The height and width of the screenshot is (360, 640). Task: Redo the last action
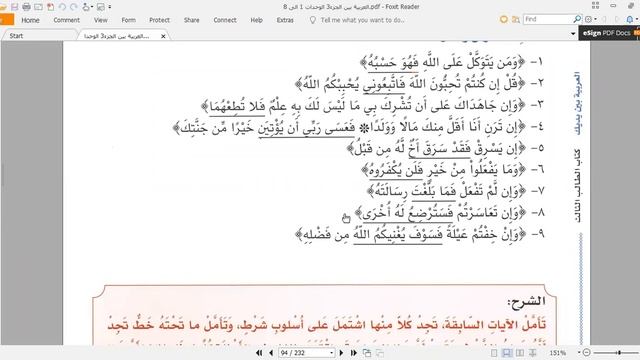point(74,7)
